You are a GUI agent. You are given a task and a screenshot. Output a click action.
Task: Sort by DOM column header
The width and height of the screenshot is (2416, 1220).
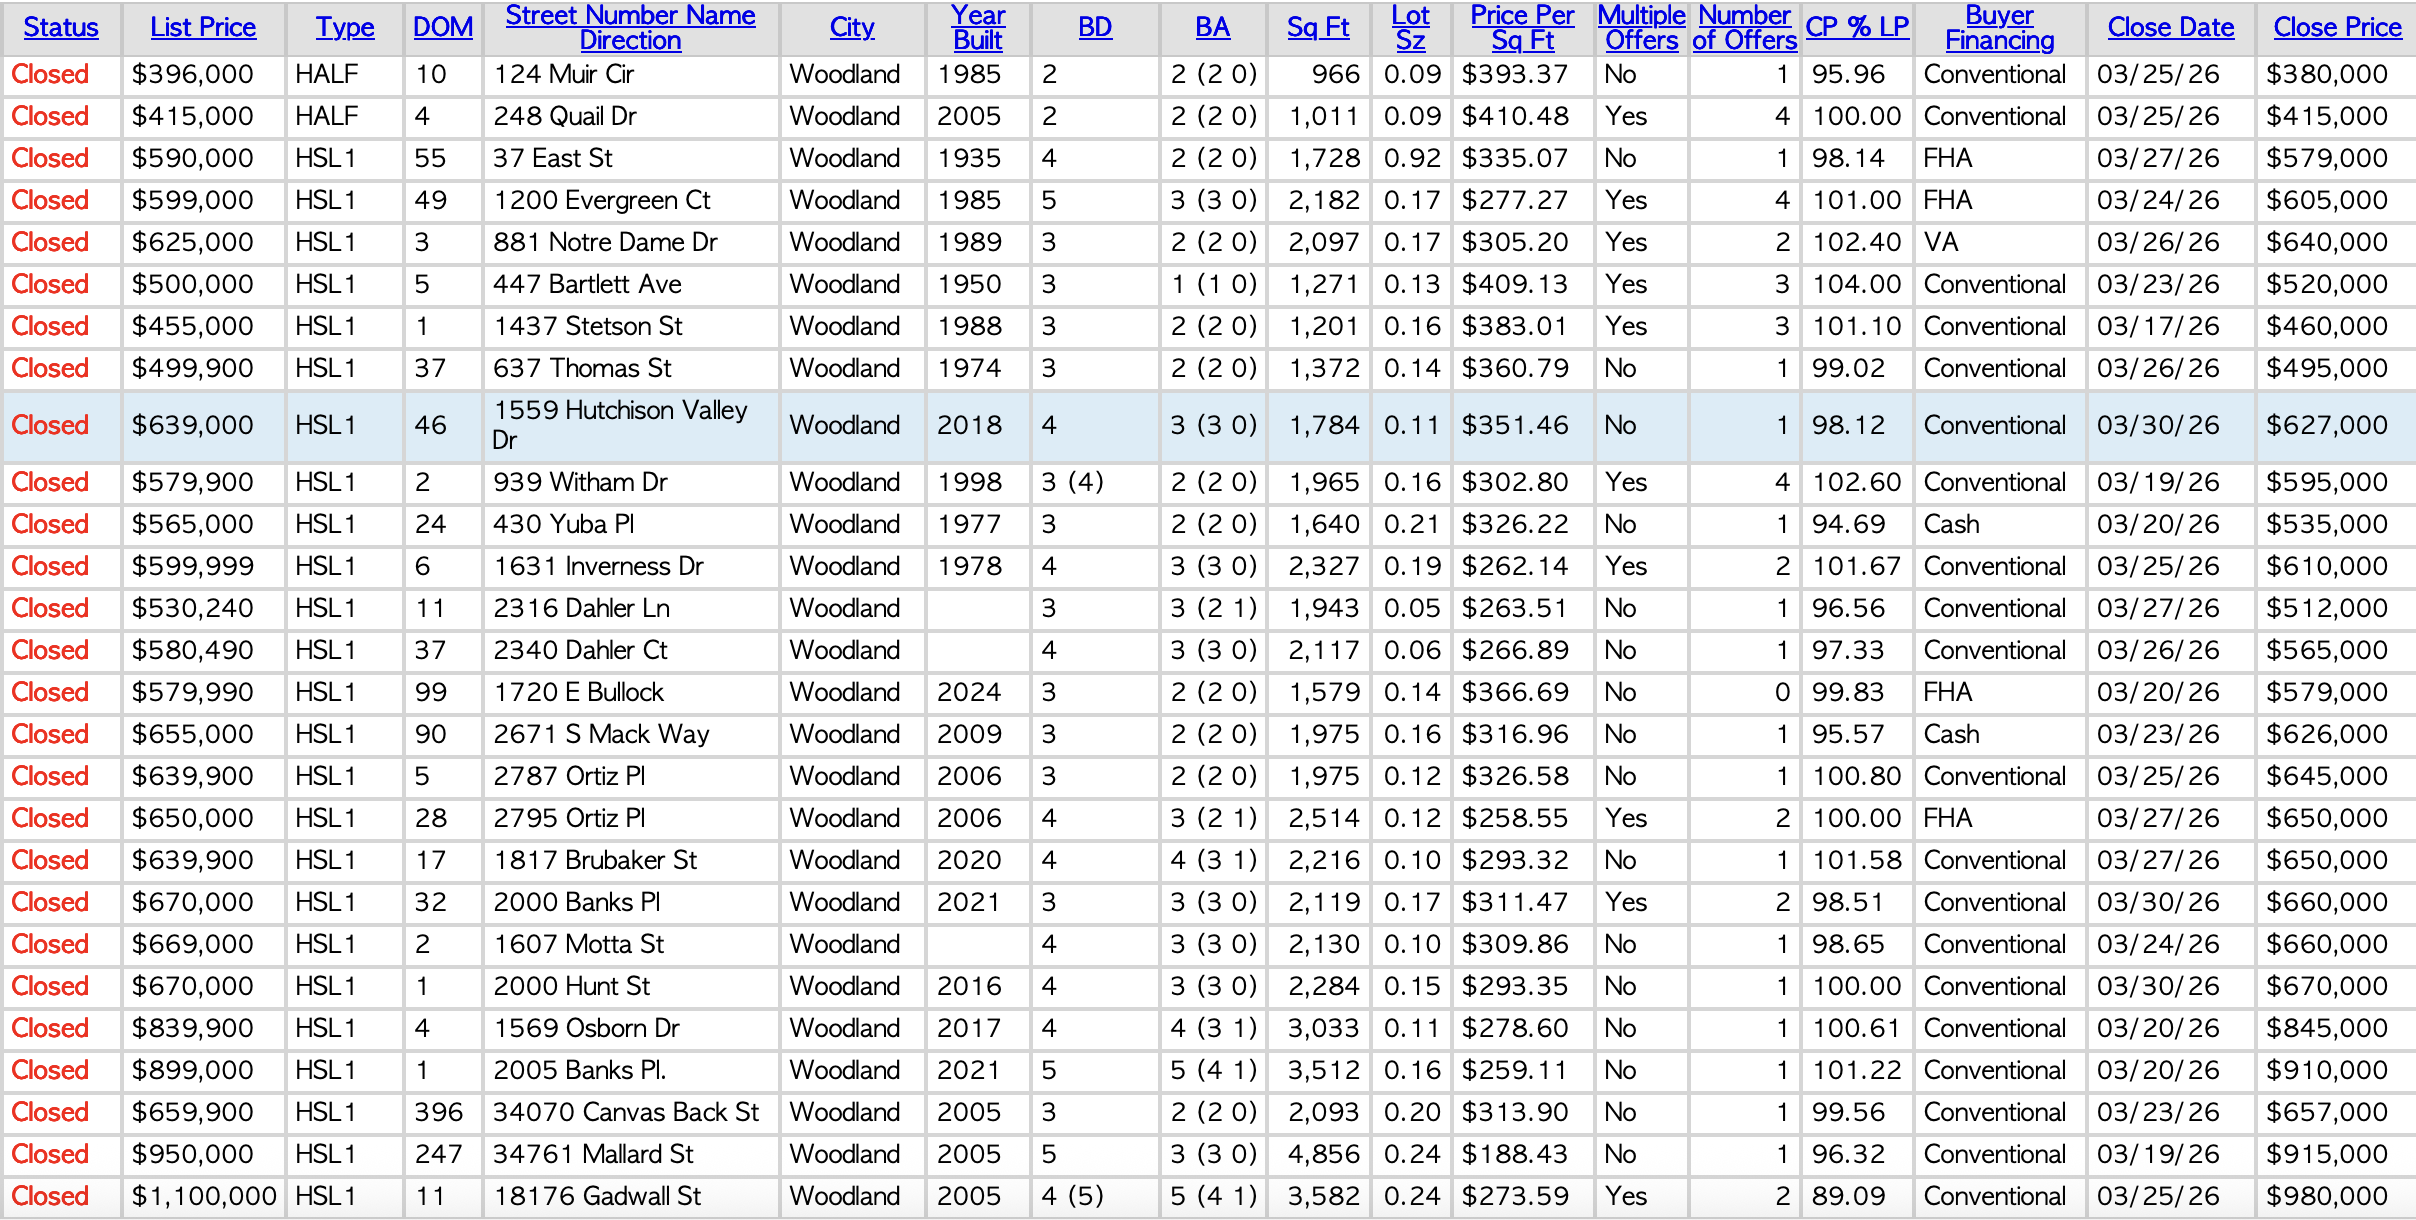443,27
